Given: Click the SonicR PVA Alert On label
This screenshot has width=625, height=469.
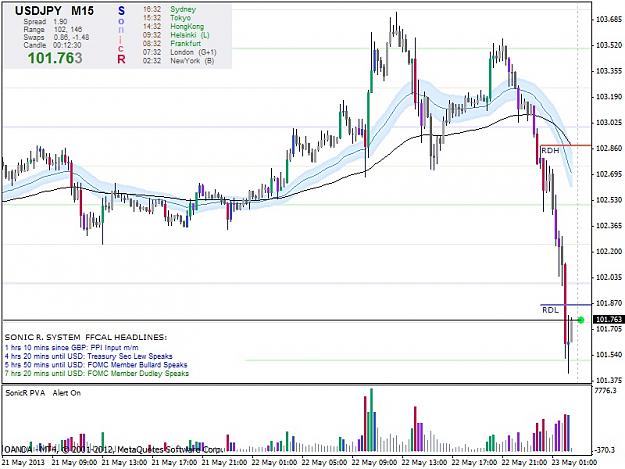Looking at the screenshot, I should (43, 393).
